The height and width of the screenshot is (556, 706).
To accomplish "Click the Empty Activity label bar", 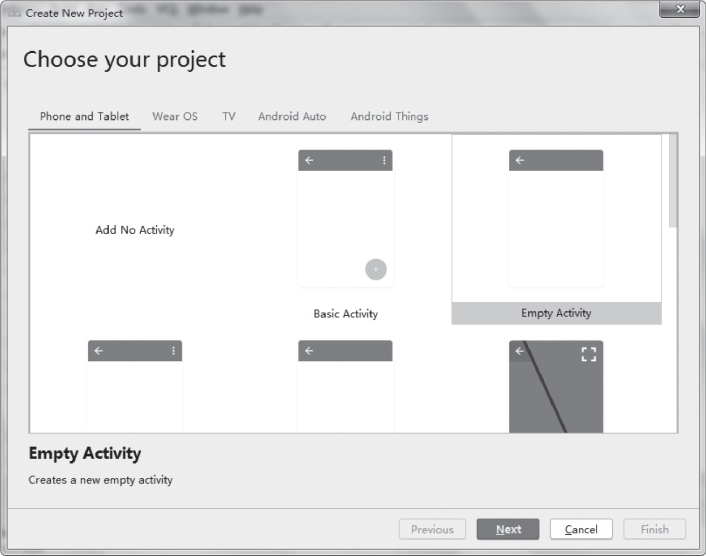I will 557,313.
